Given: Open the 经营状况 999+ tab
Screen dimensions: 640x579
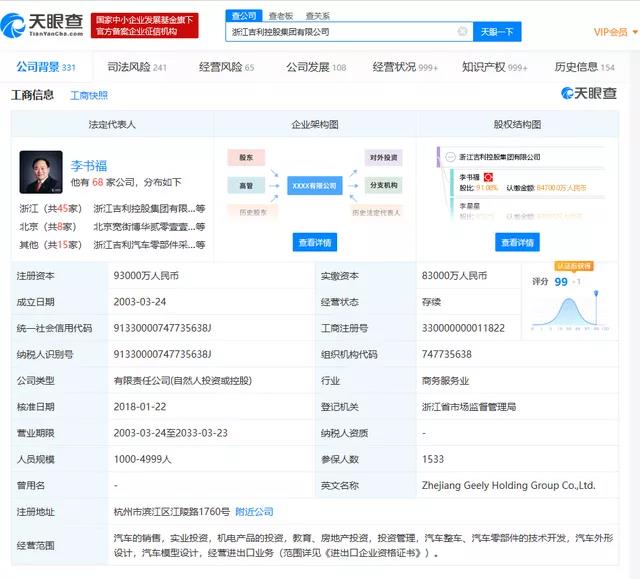Looking at the screenshot, I should click(404, 67).
